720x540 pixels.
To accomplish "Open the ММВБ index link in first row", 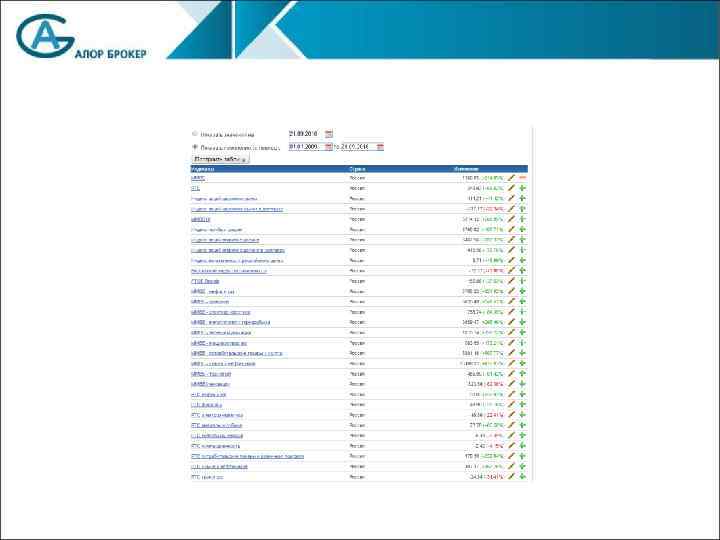I will click(198, 178).
